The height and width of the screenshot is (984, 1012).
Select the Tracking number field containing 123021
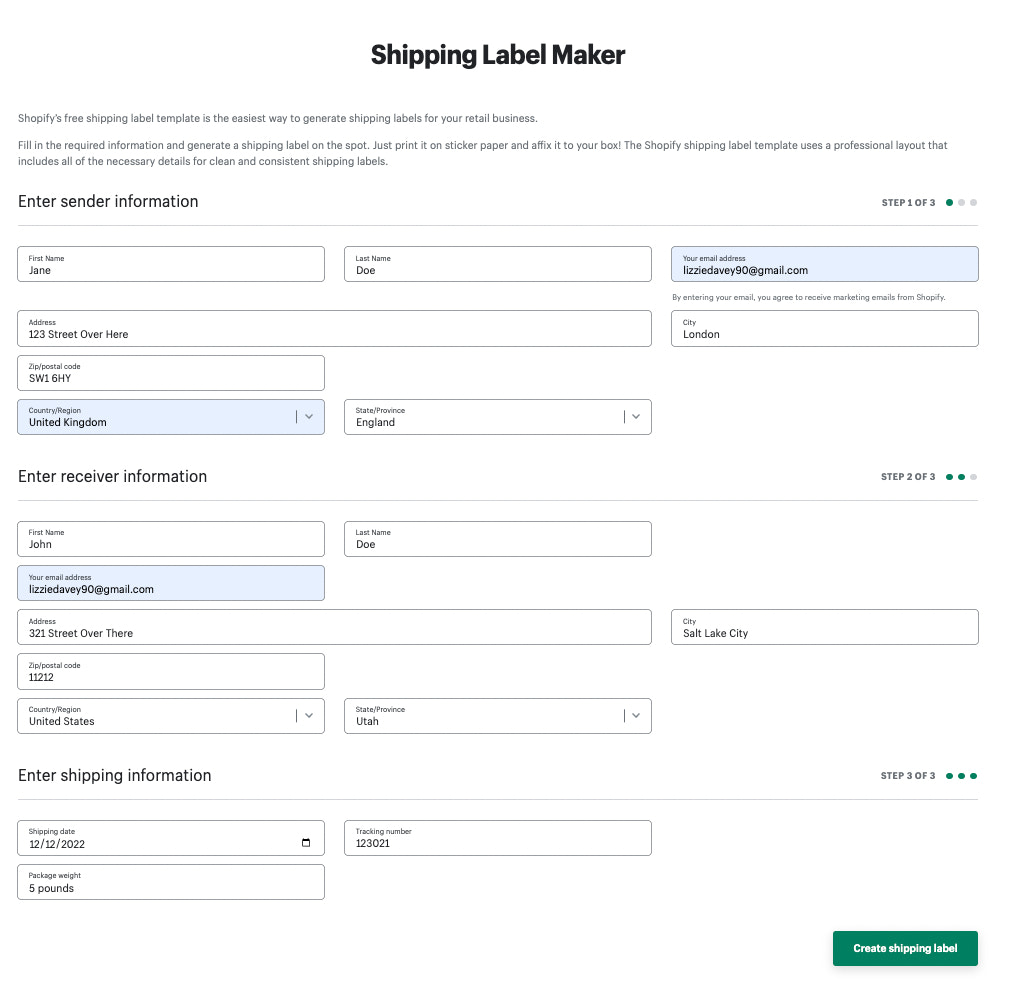[x=497, y=838]
